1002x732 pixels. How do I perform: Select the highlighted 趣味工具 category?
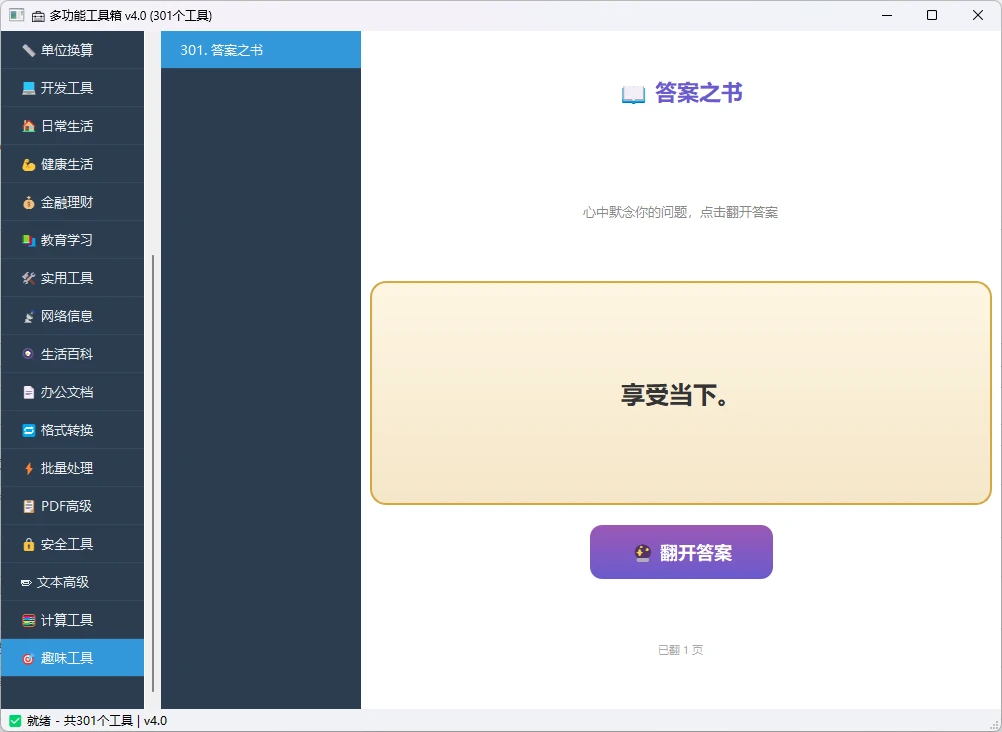click(x=72, y=658)
